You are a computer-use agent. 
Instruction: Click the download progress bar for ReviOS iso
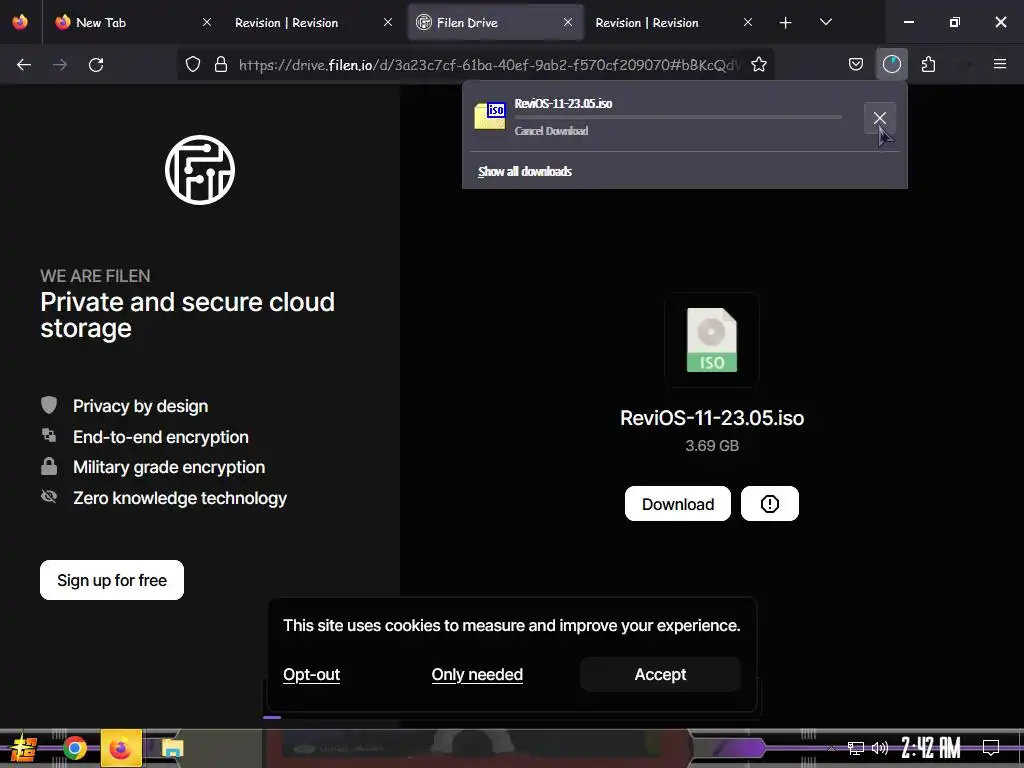(x=678, y=118)
